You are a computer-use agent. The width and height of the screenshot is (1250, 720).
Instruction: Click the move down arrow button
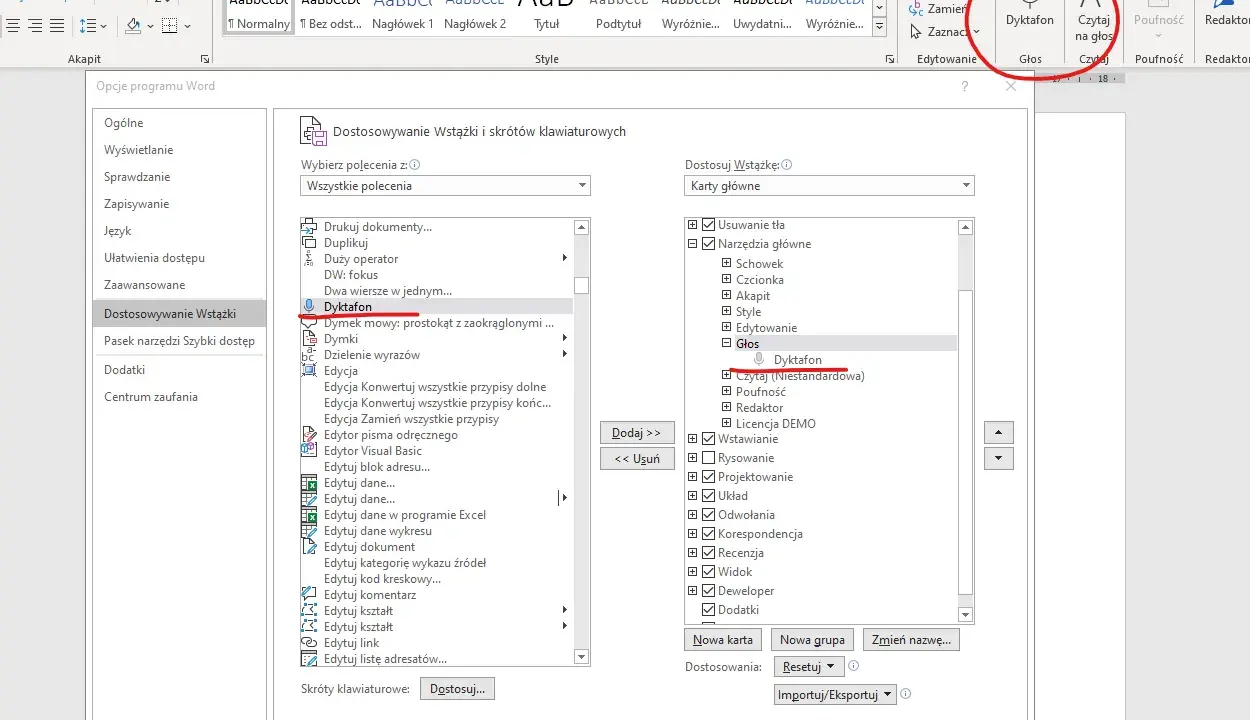(x=999, y=459)
